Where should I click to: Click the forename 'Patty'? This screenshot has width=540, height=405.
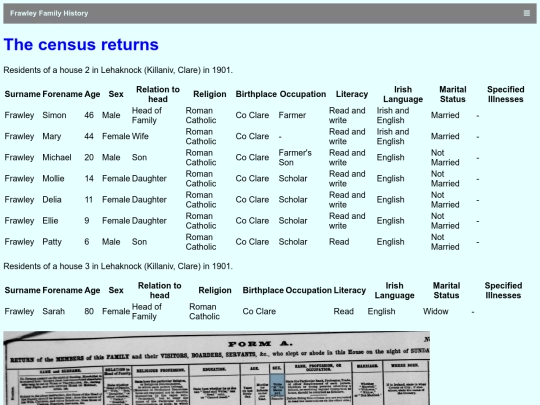[x=52, y=242]
